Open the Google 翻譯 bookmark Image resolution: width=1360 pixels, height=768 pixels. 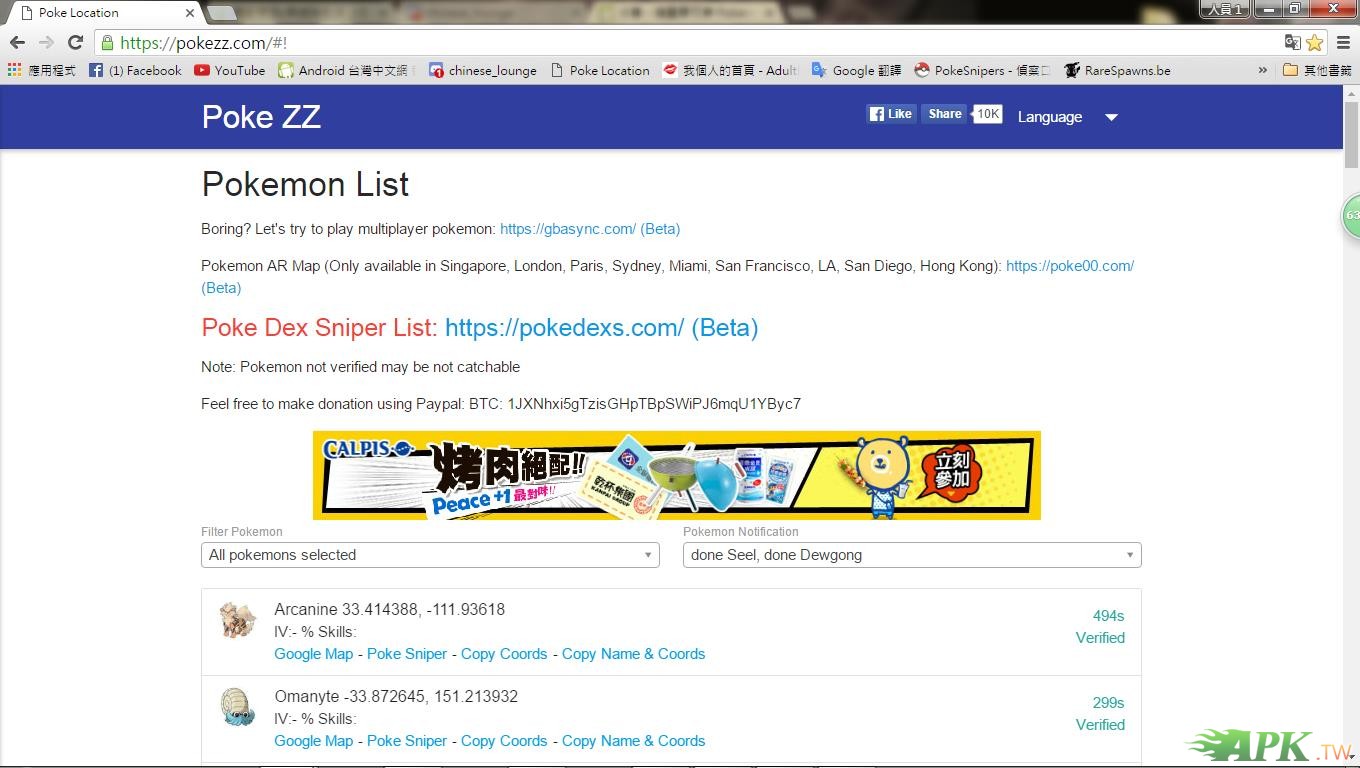click(857, 70)
